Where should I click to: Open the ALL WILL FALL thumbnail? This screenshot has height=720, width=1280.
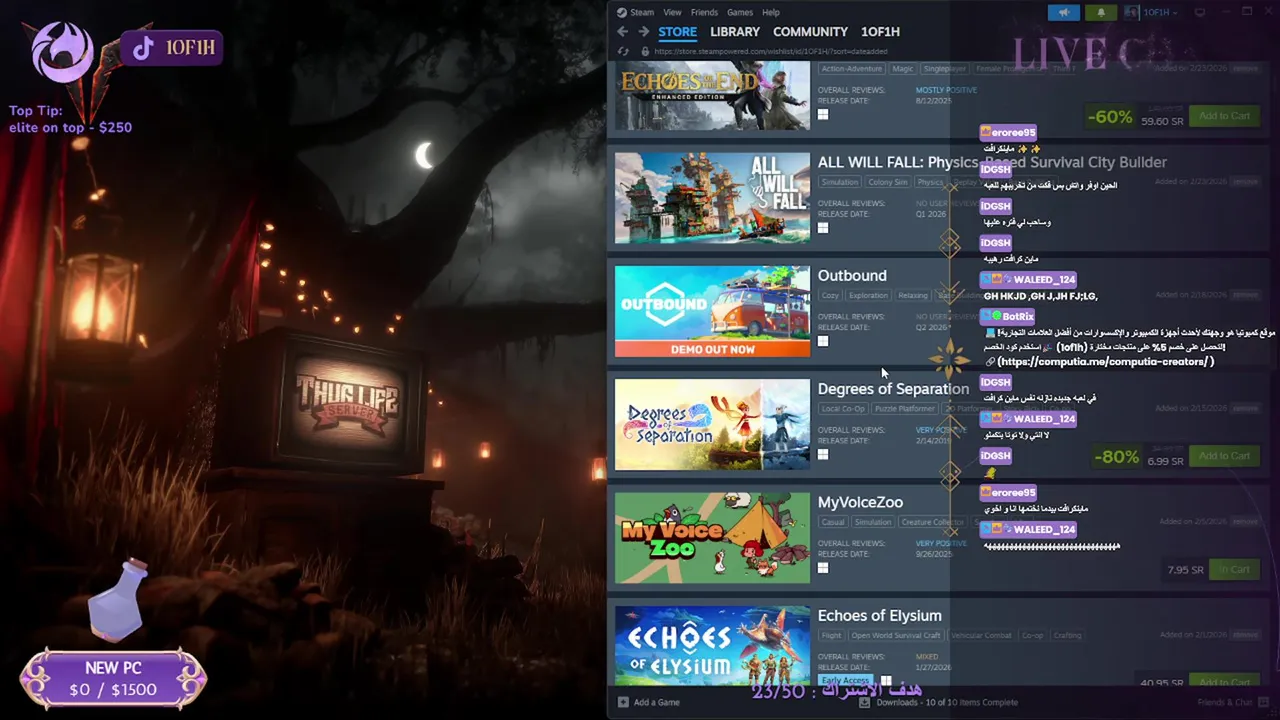coord(712,197)
